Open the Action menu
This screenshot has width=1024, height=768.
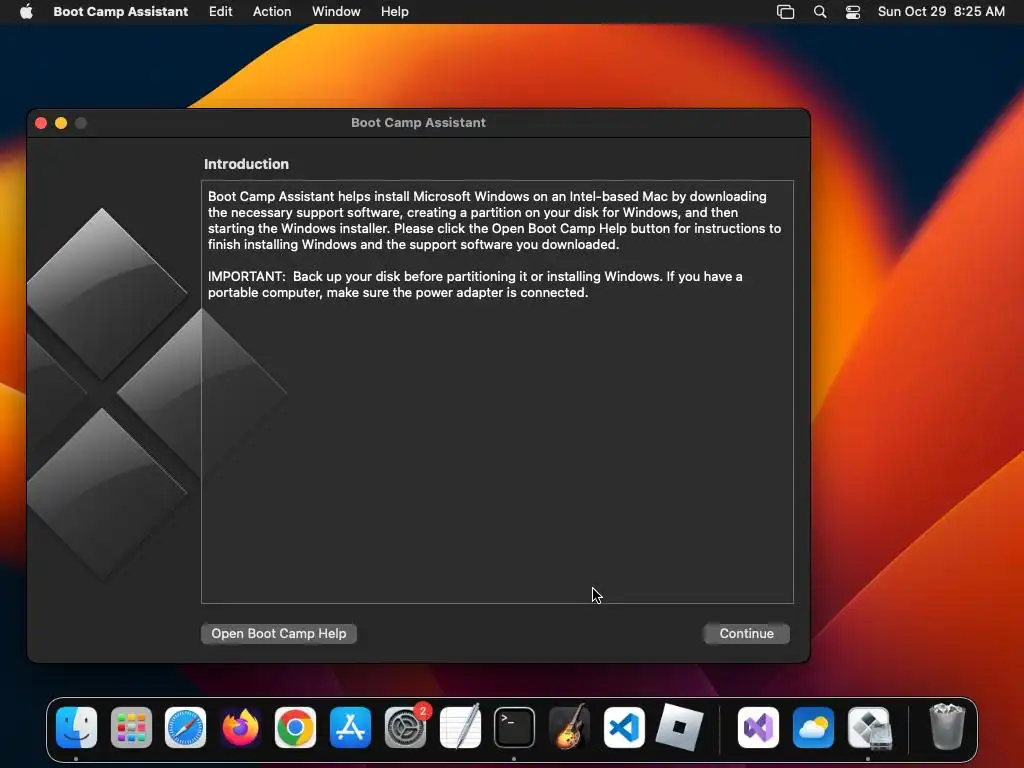(272, 12)
